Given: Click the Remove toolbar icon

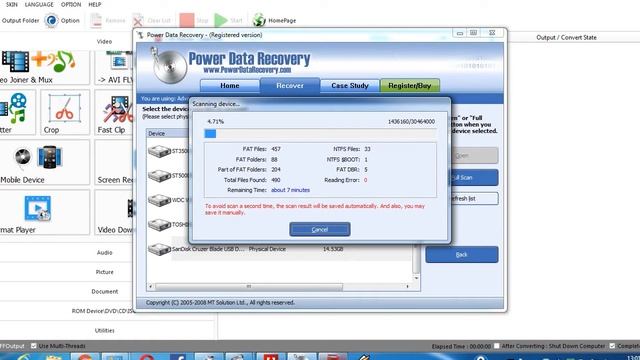Looking at the screenshot, I should (x=96, y=20).
